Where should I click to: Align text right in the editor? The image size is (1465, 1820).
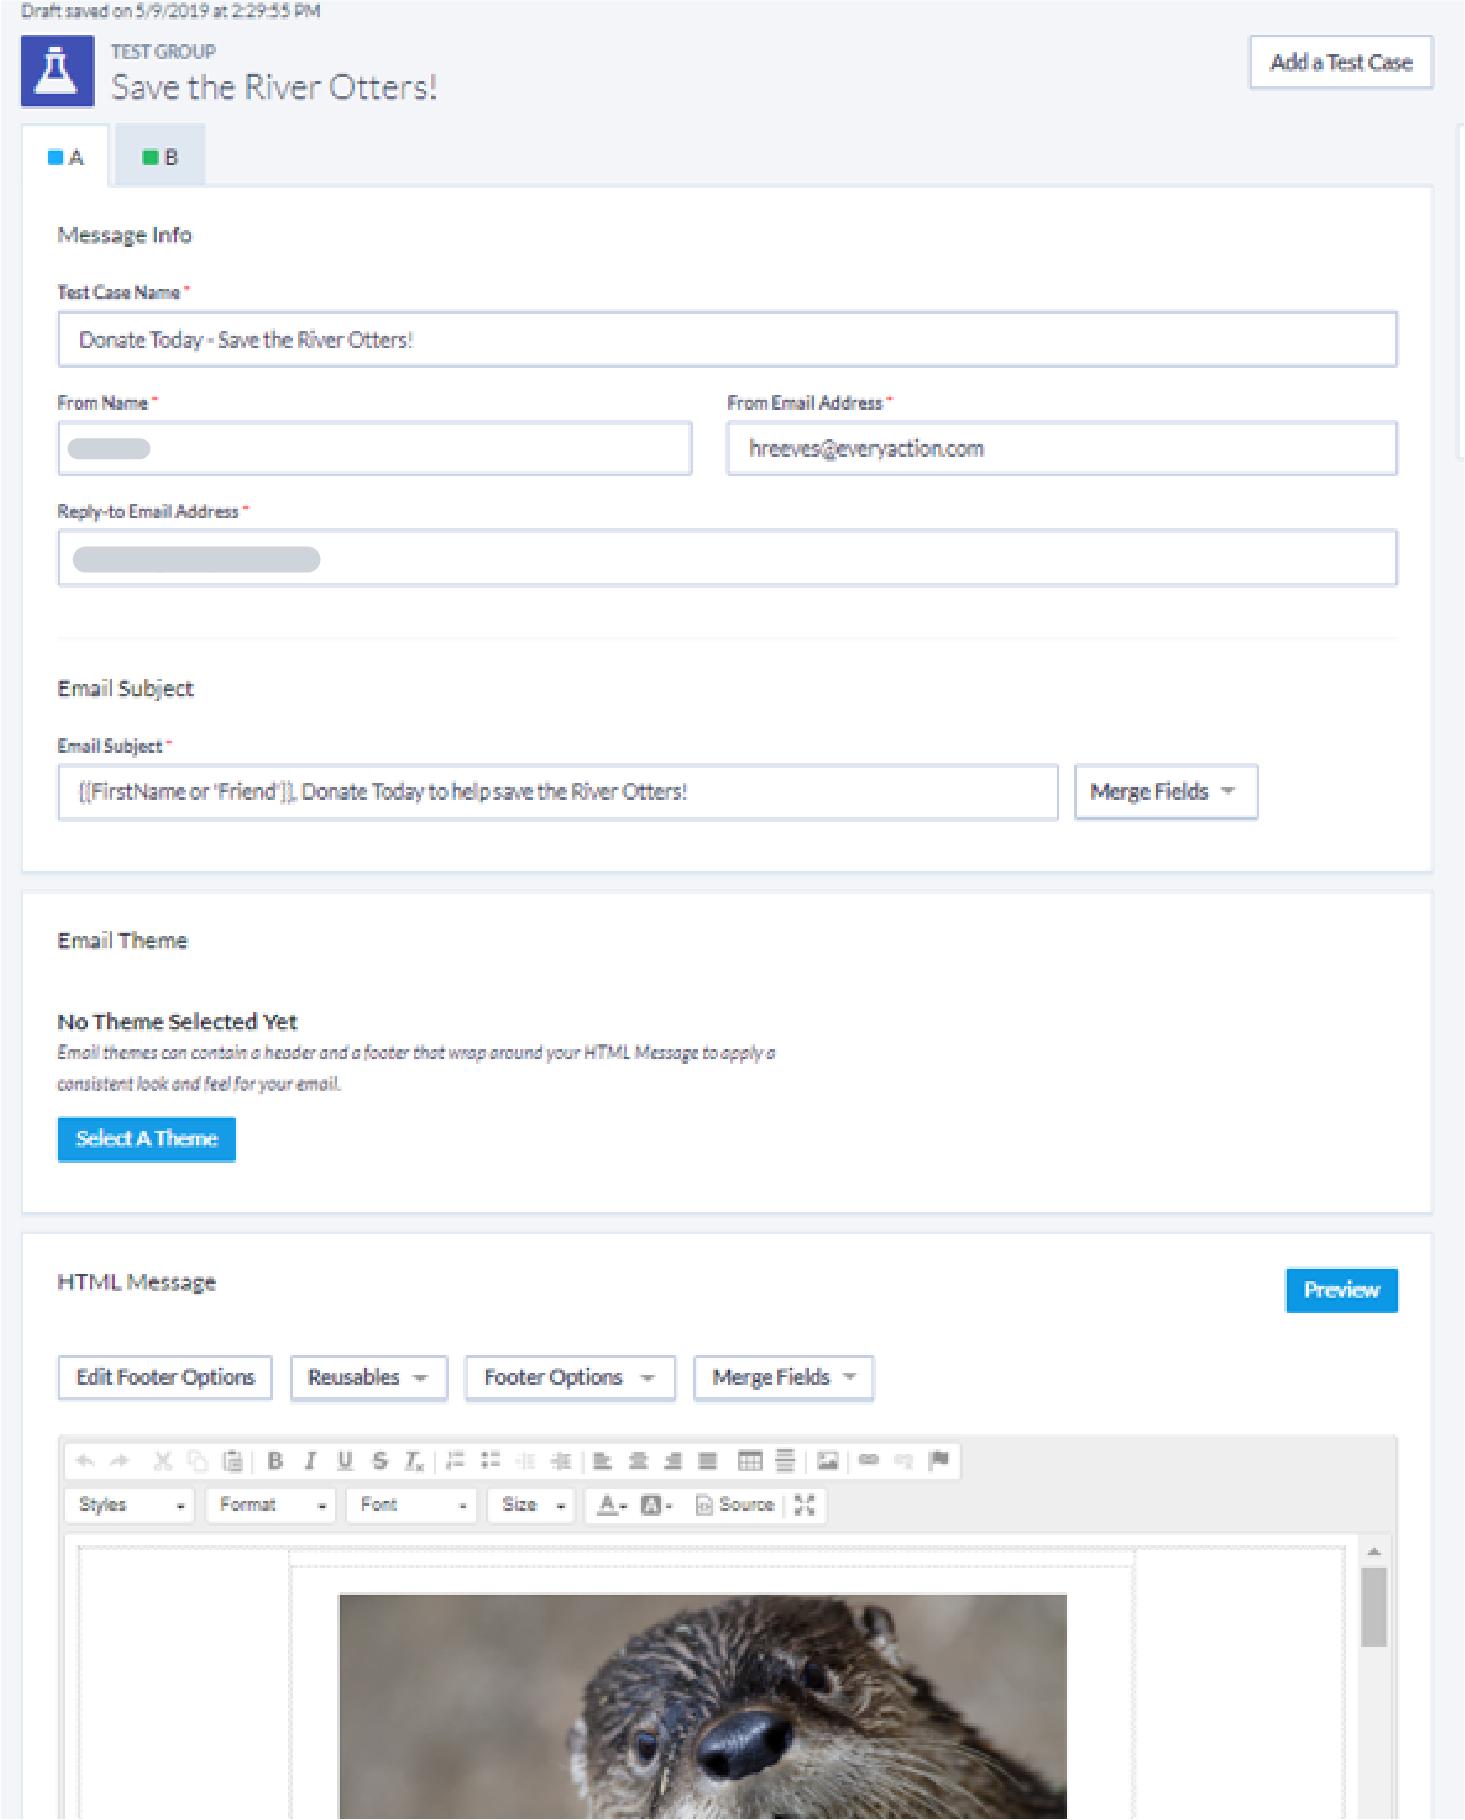click(x=673, y=1461)
